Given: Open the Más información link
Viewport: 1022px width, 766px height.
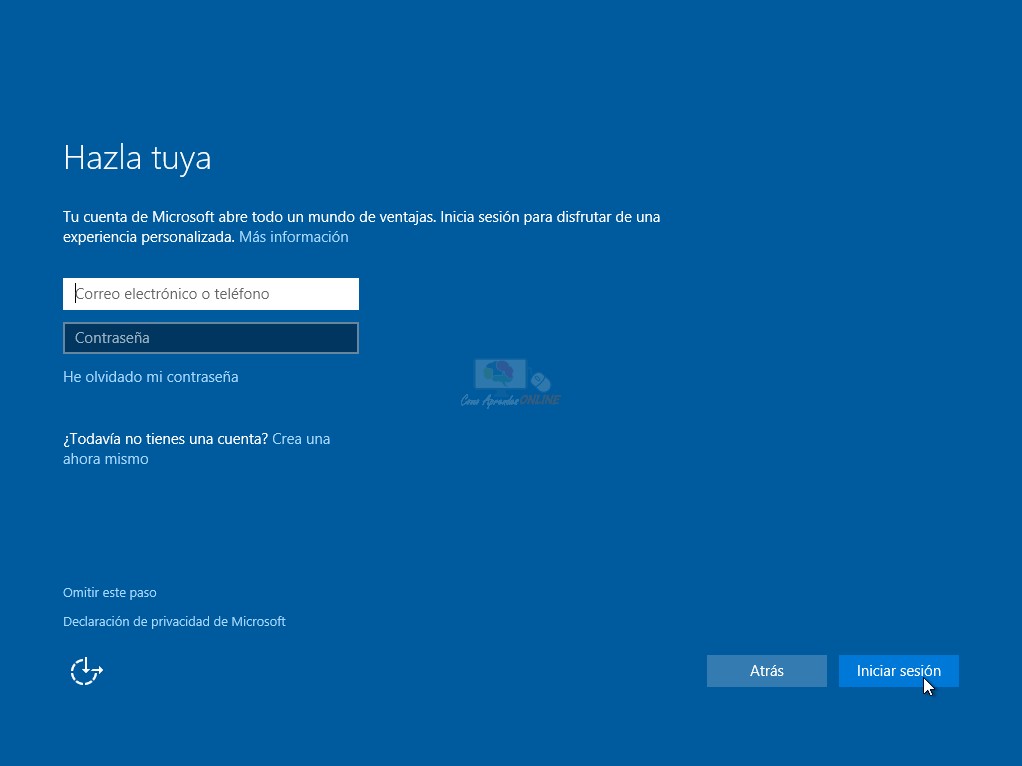Looking at the screenshot, I should point(293,237).
